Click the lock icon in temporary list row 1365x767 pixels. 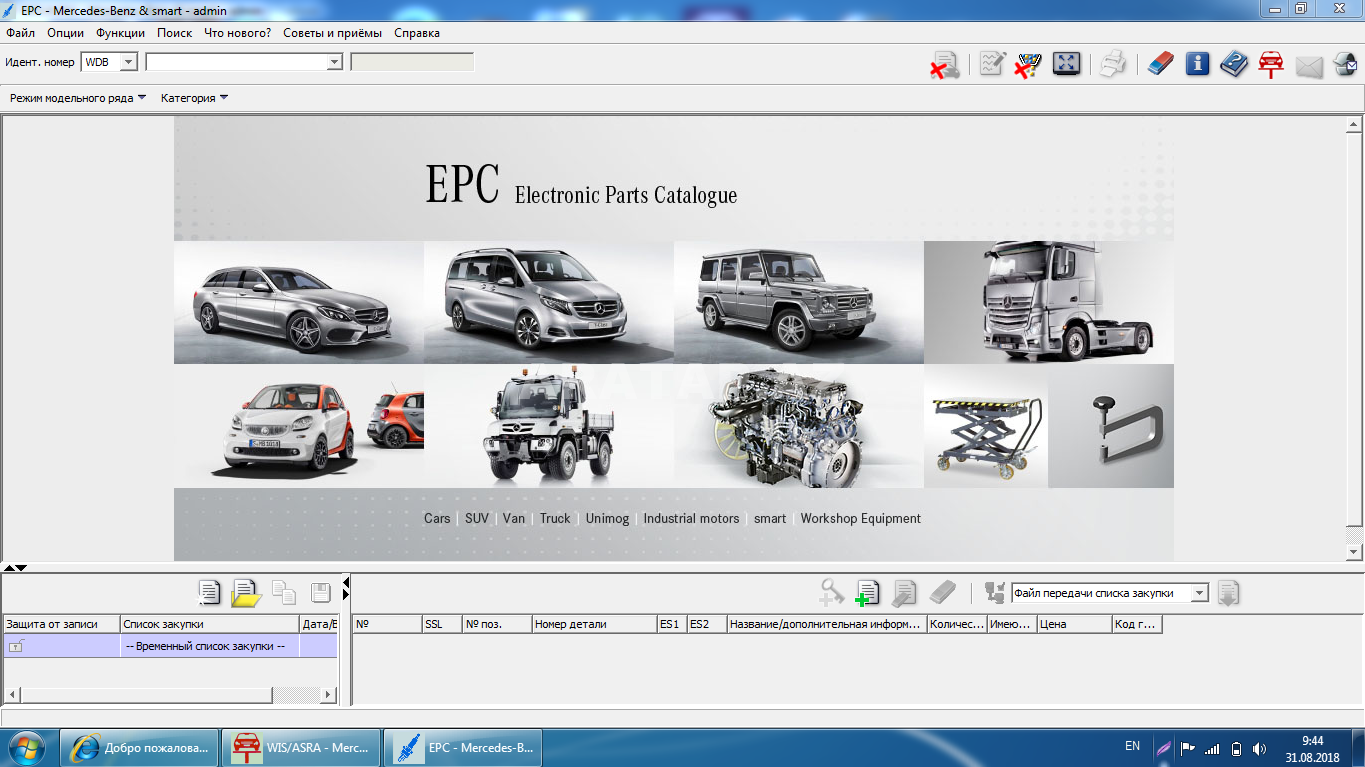16,646
